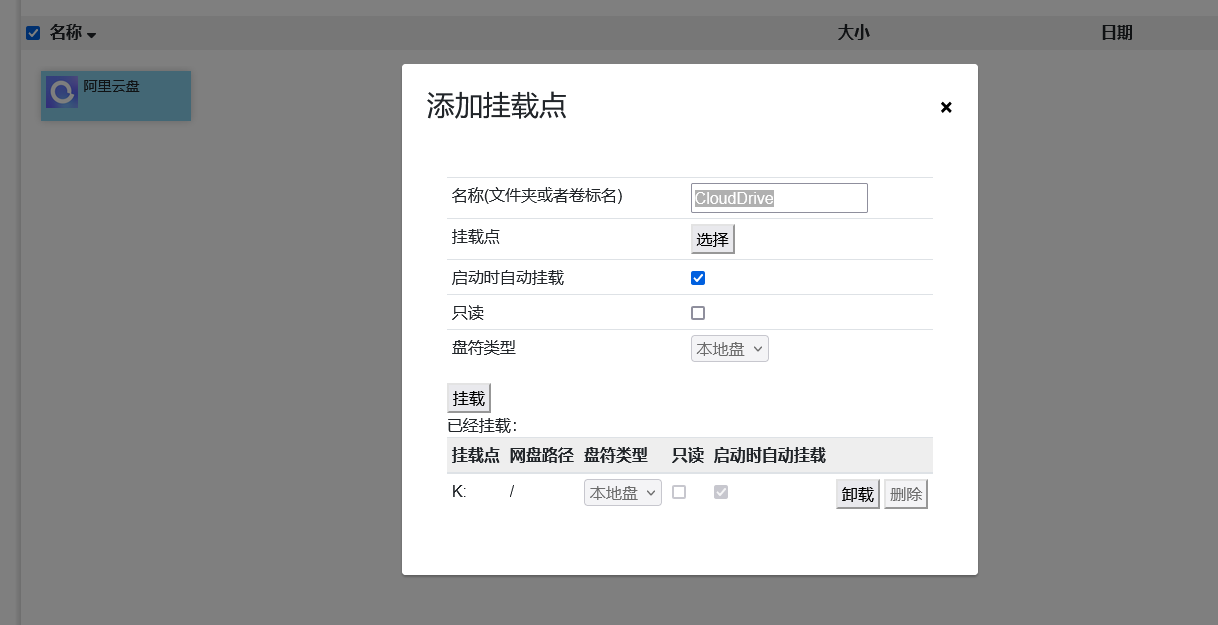The width and height of the screenshot is (1218, 625).
Task: Click the sort arrow next to 名称
Action: [x=91, y=35]
